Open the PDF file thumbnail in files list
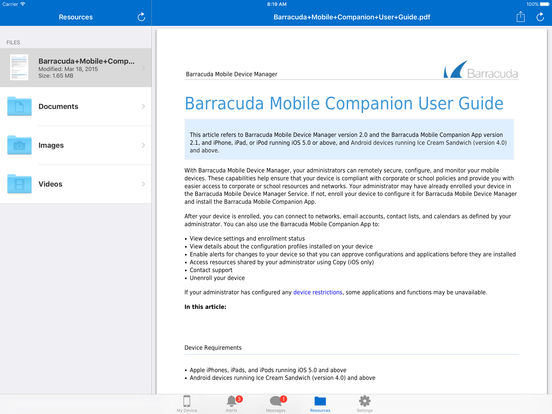 click(x=19, y=67)
